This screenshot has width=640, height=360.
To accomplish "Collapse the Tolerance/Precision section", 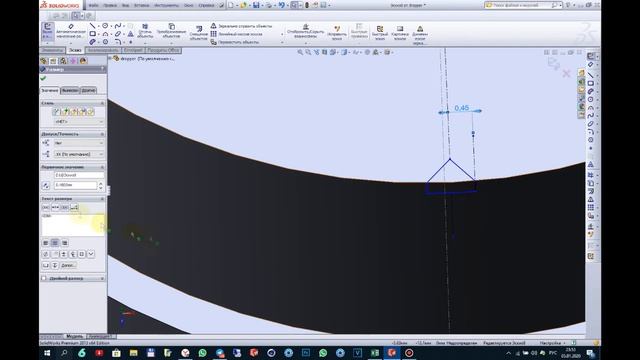I will point(102,134).
